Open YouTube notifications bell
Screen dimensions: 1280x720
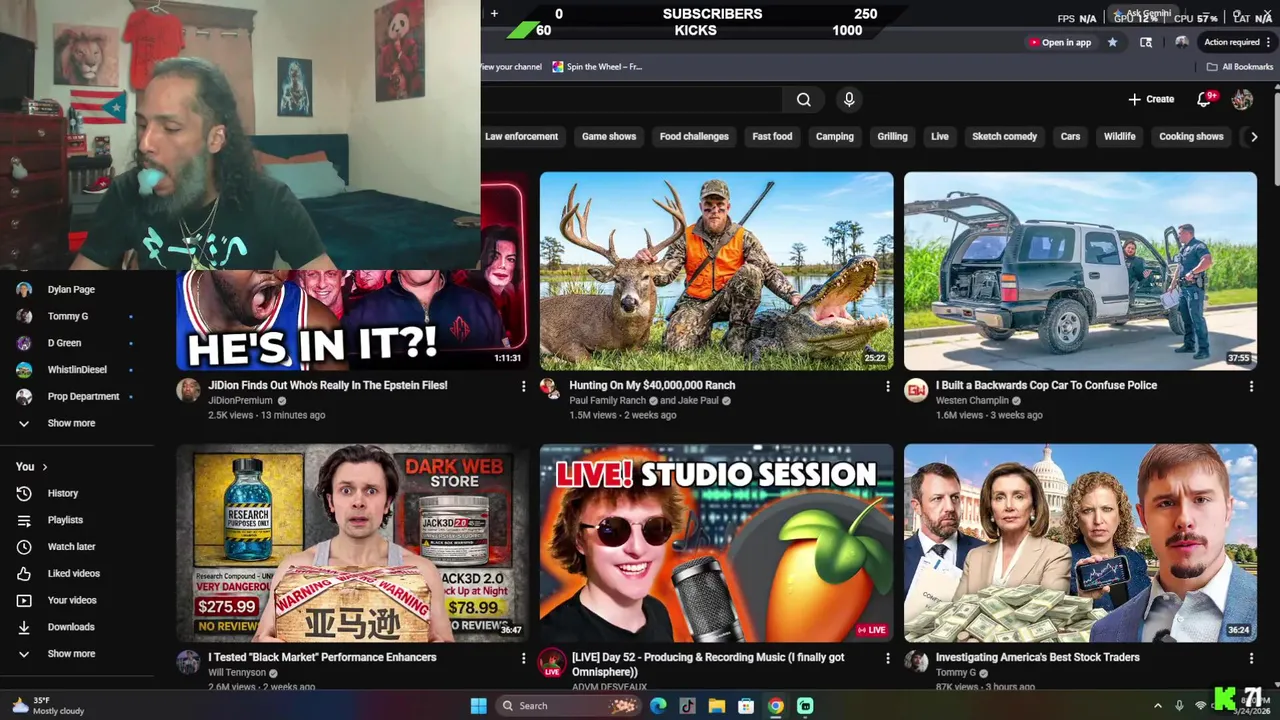pyautogui.click(x=1204, y=99)
